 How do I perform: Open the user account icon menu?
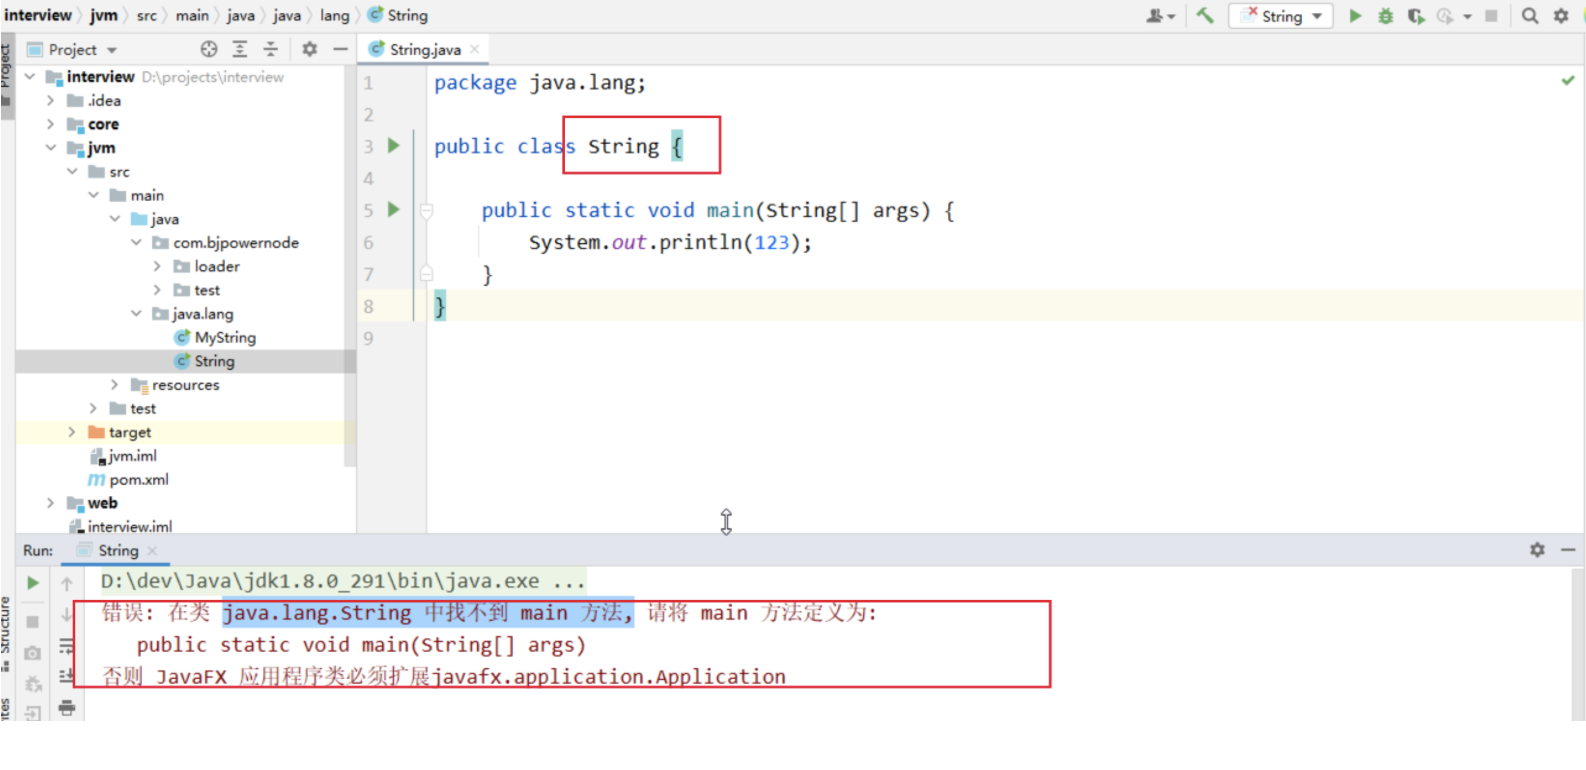click(1160, 16)
